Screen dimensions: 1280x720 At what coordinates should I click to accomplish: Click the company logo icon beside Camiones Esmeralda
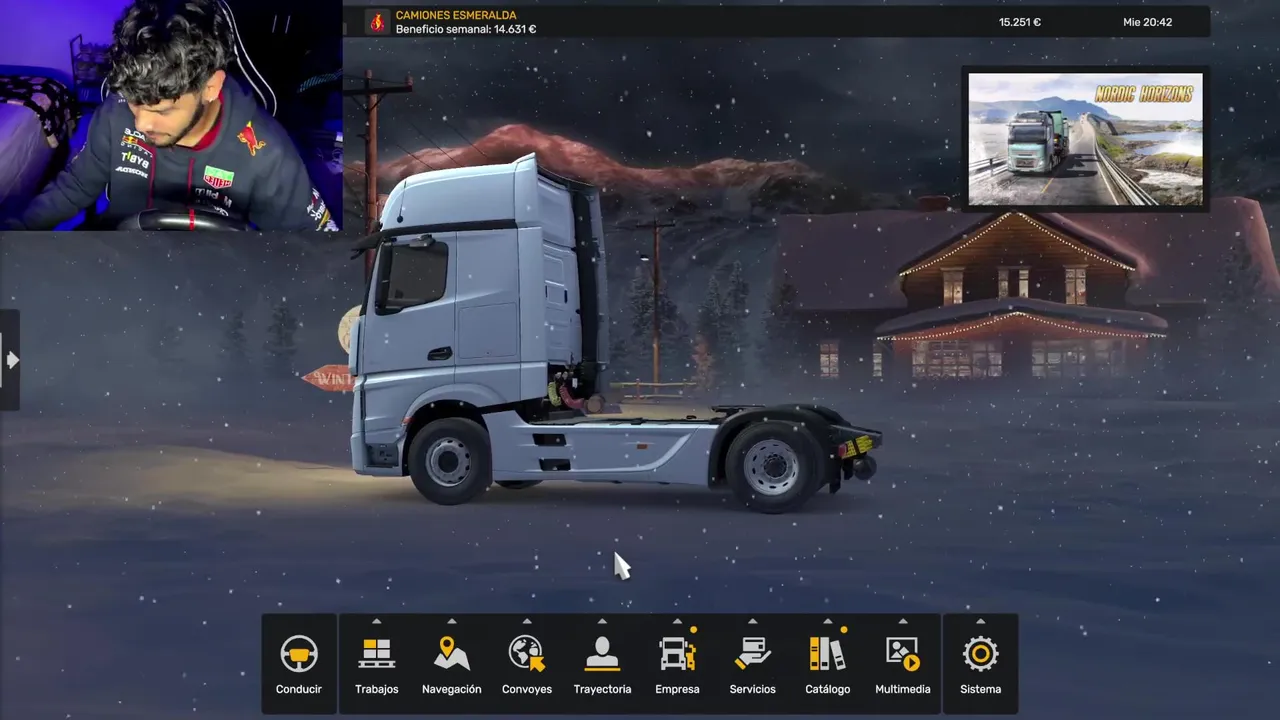377,22
